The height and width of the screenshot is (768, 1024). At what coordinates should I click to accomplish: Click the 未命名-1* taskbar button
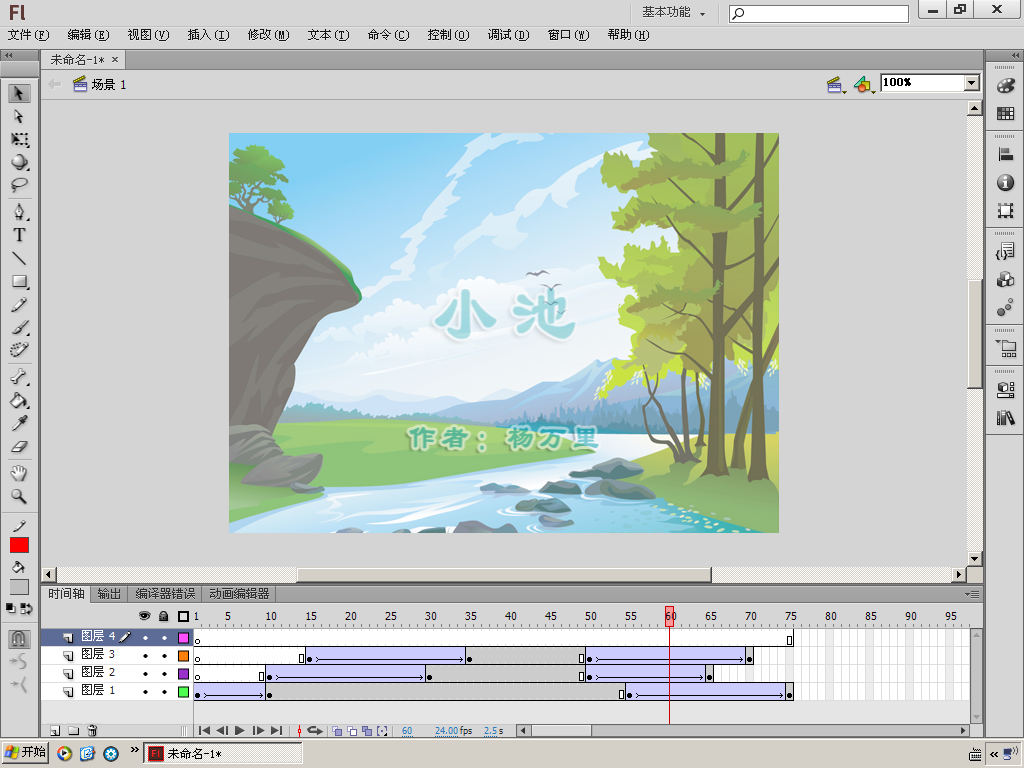pos(223,753)
